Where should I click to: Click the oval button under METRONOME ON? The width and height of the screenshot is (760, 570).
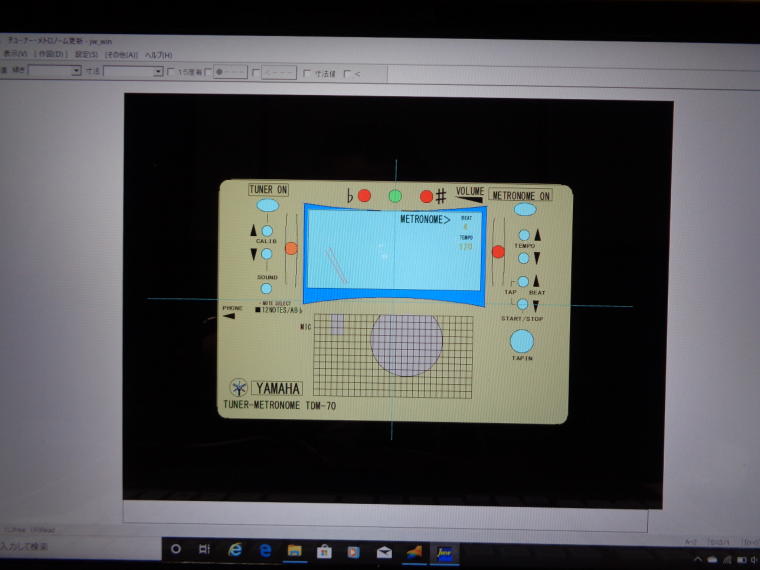(524, 209)
